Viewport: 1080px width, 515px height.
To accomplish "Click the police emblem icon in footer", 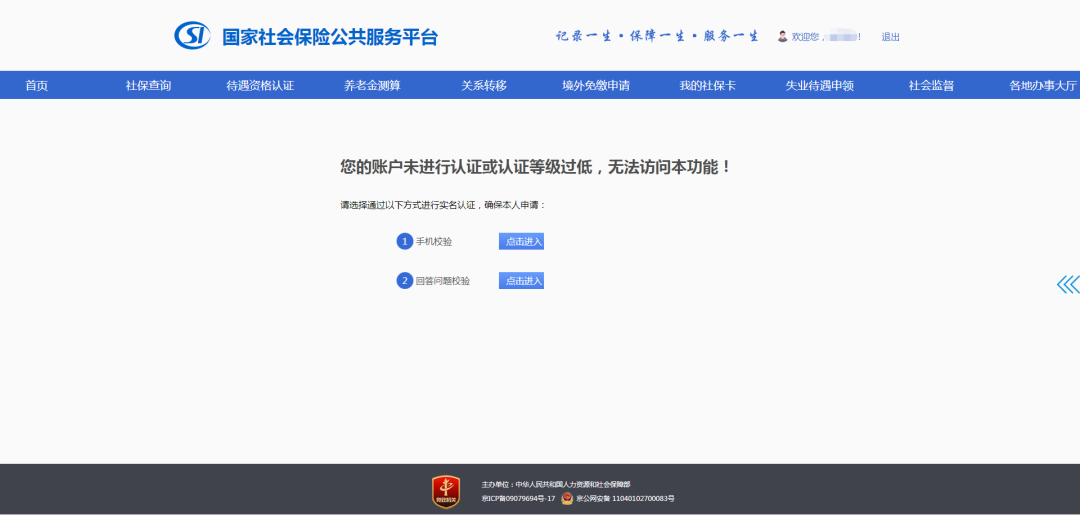I will click(x=567, y=498).
